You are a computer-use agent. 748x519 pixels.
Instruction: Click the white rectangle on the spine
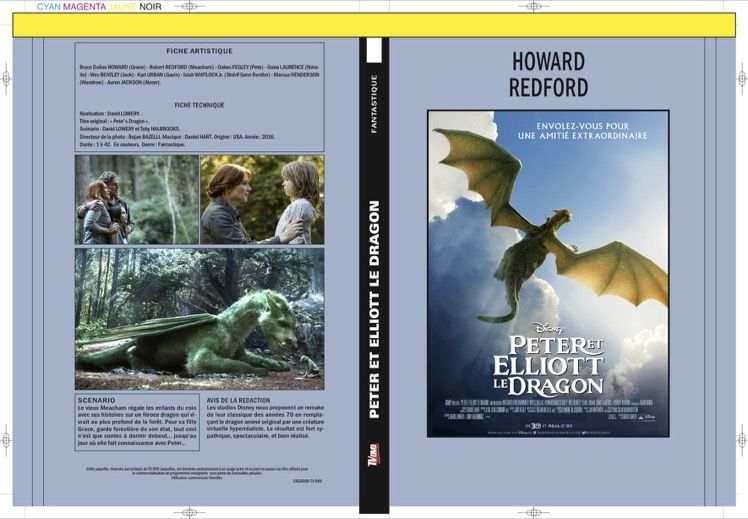(x=374, y=50)
